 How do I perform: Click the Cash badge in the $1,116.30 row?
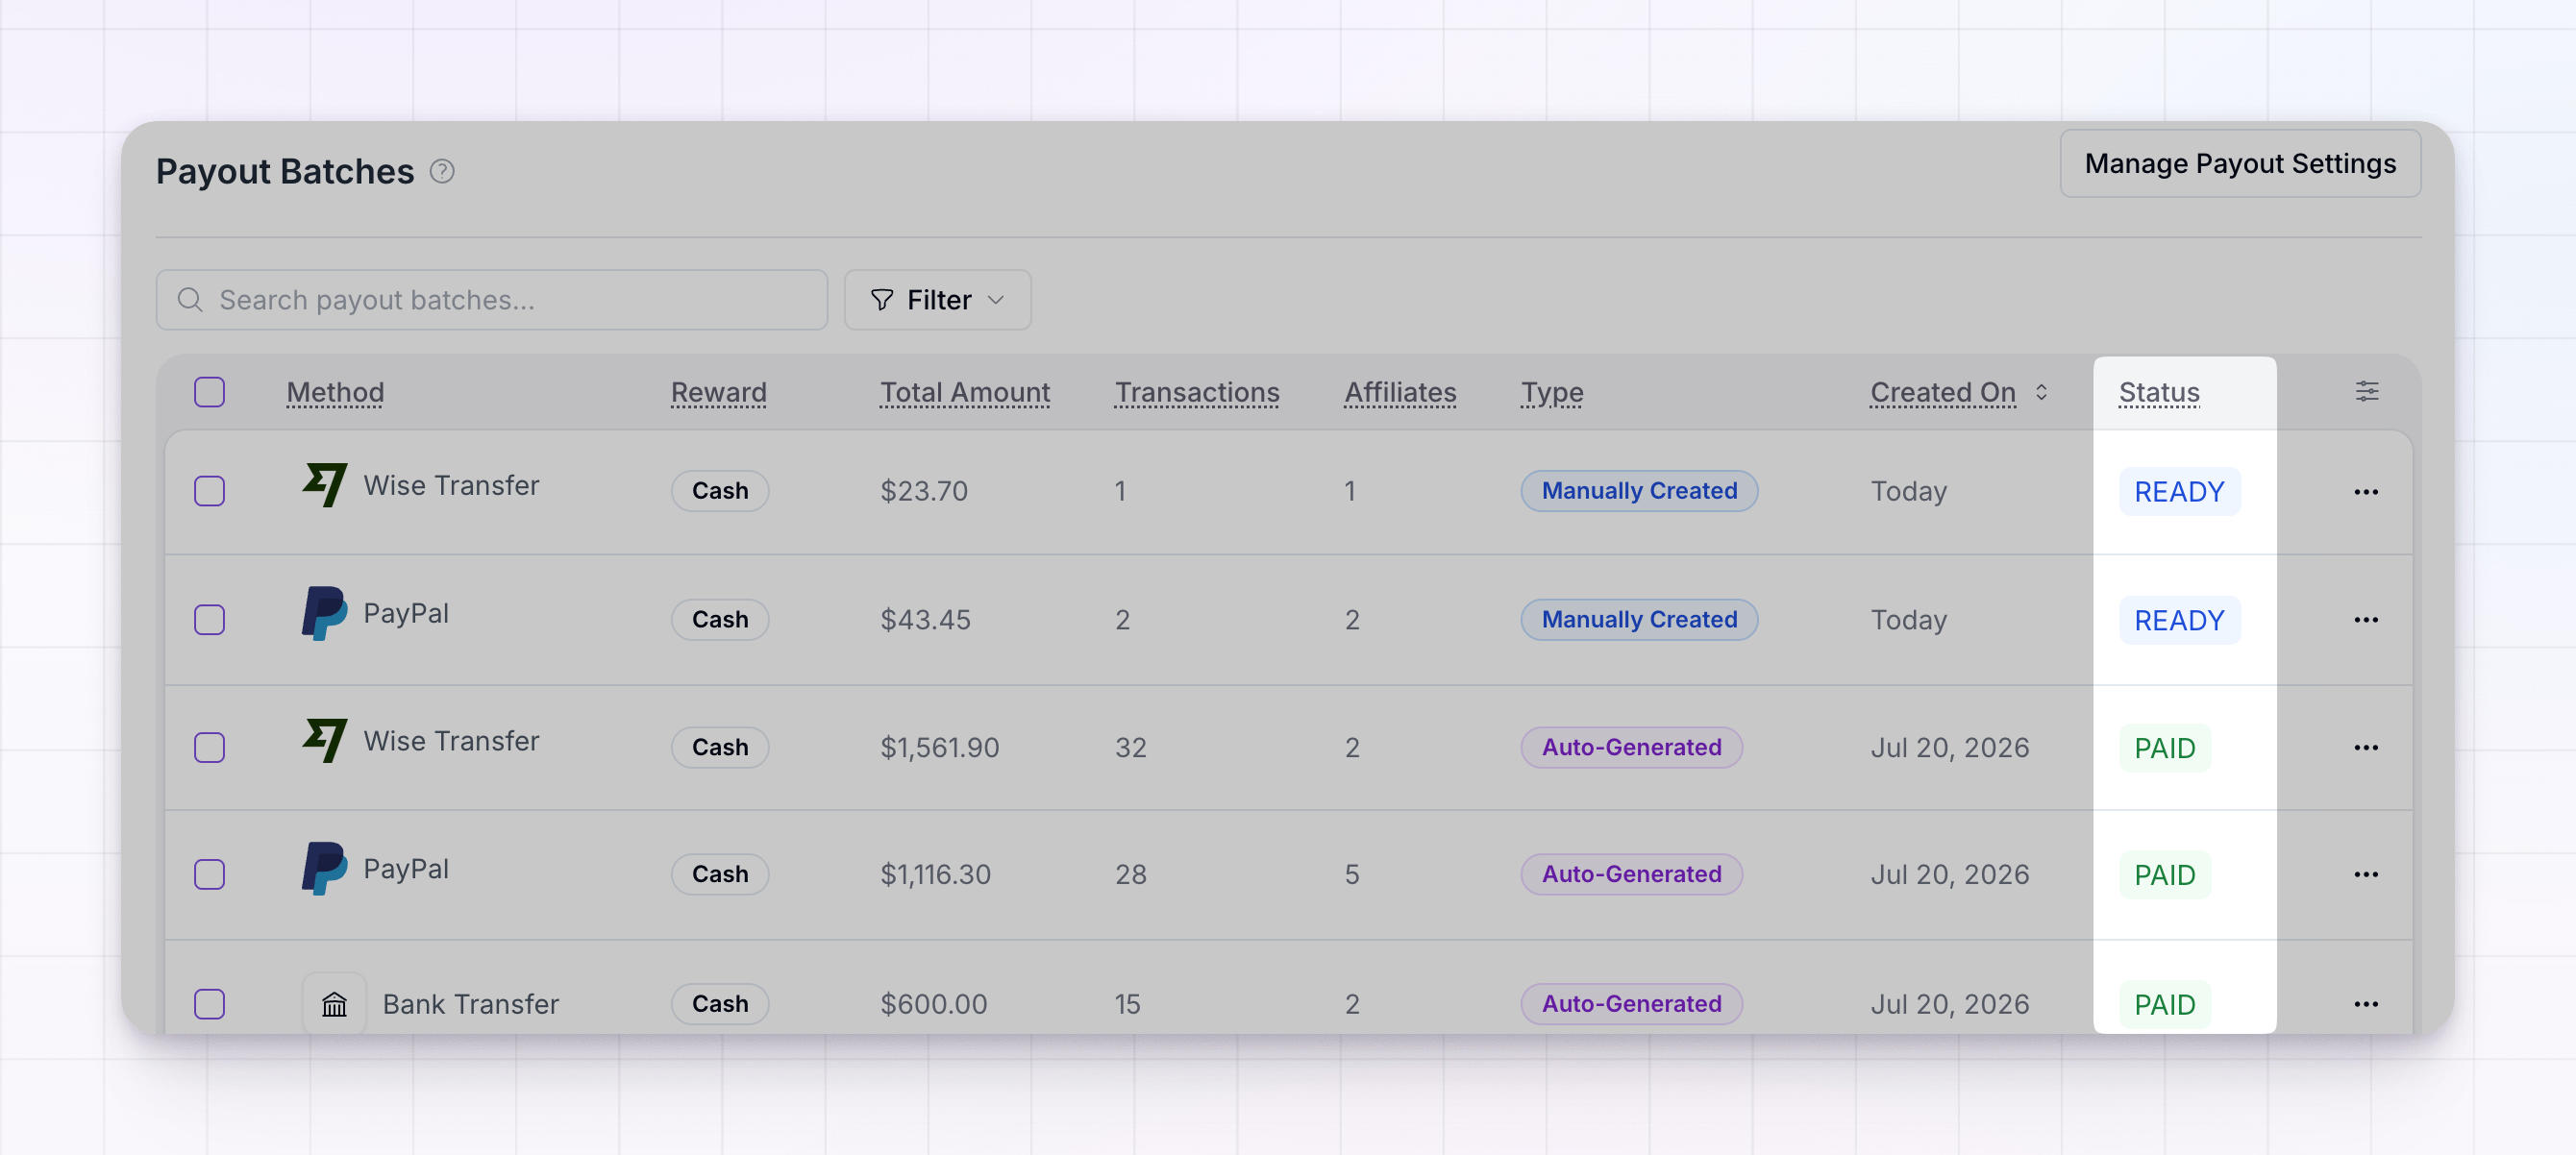click(720, 874)
